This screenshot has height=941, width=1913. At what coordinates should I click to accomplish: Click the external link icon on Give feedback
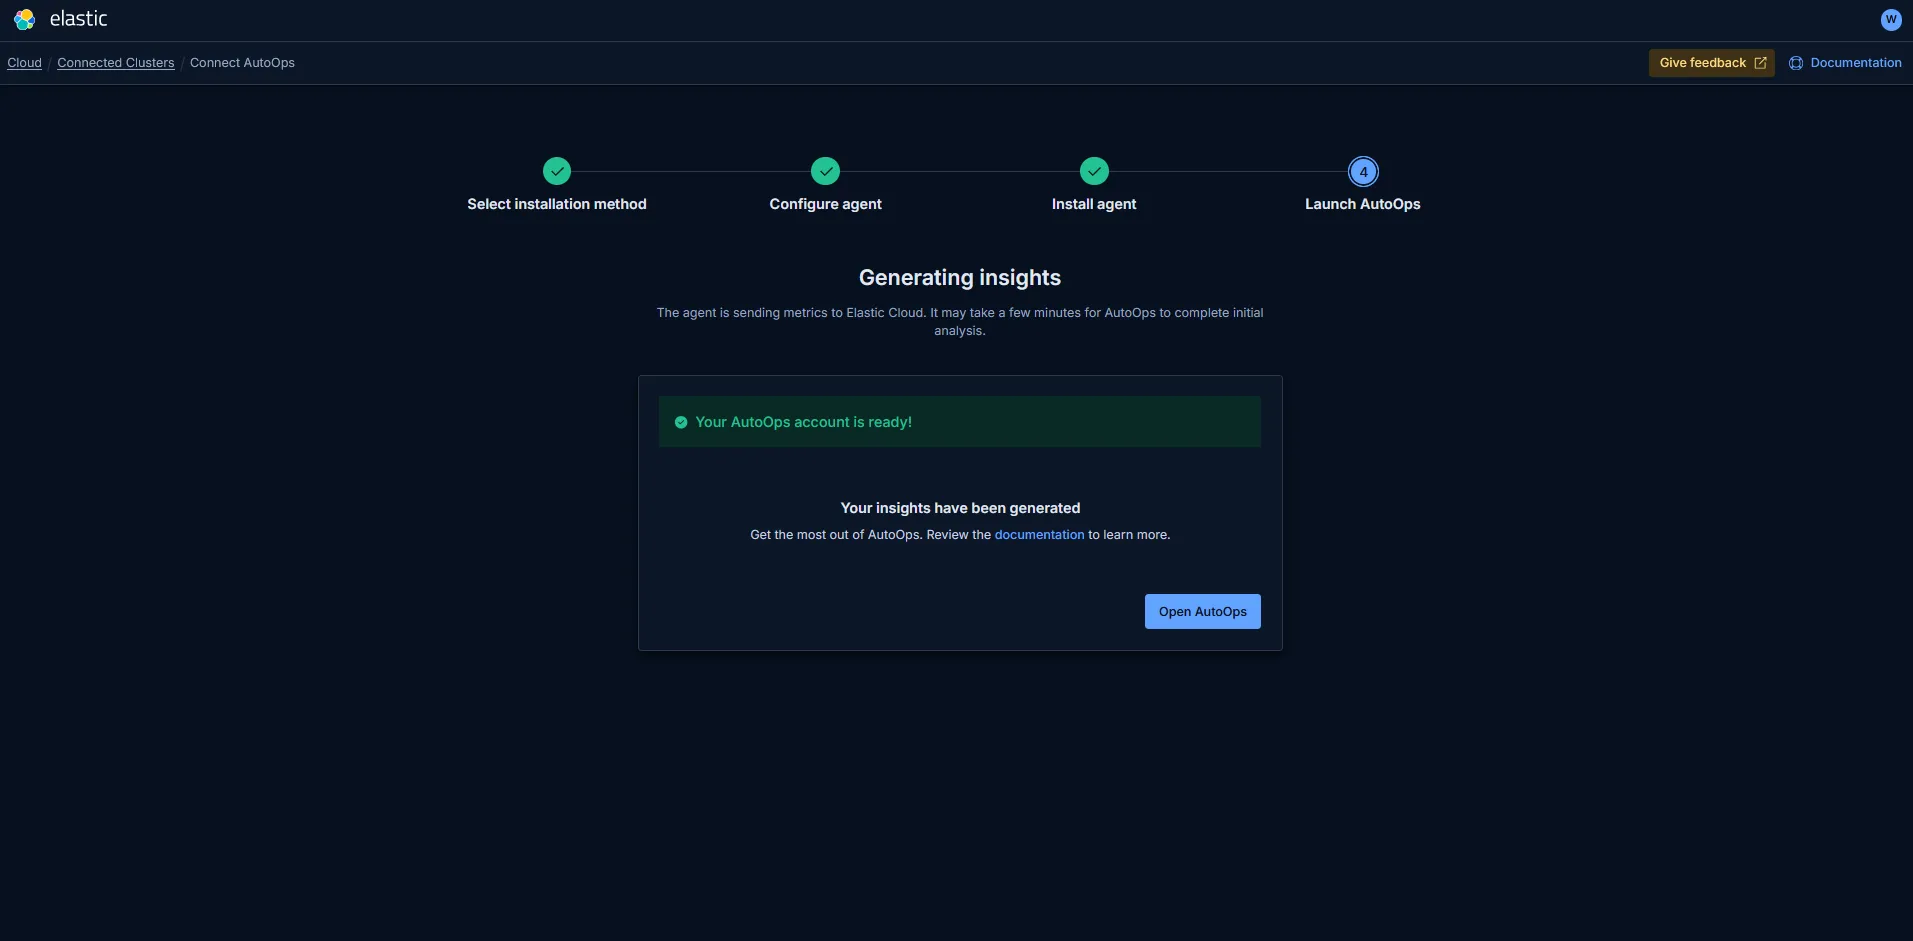coord(1760,62)
